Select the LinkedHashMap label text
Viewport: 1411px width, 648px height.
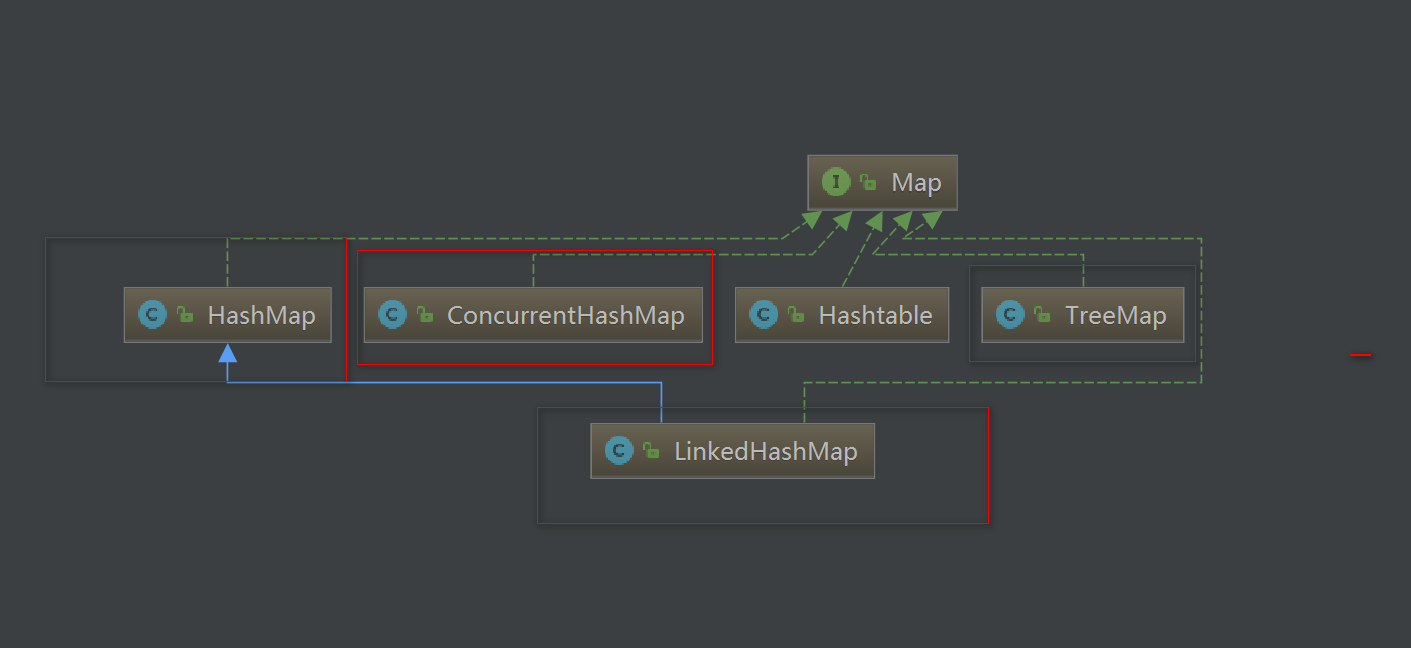pos(765,451)
